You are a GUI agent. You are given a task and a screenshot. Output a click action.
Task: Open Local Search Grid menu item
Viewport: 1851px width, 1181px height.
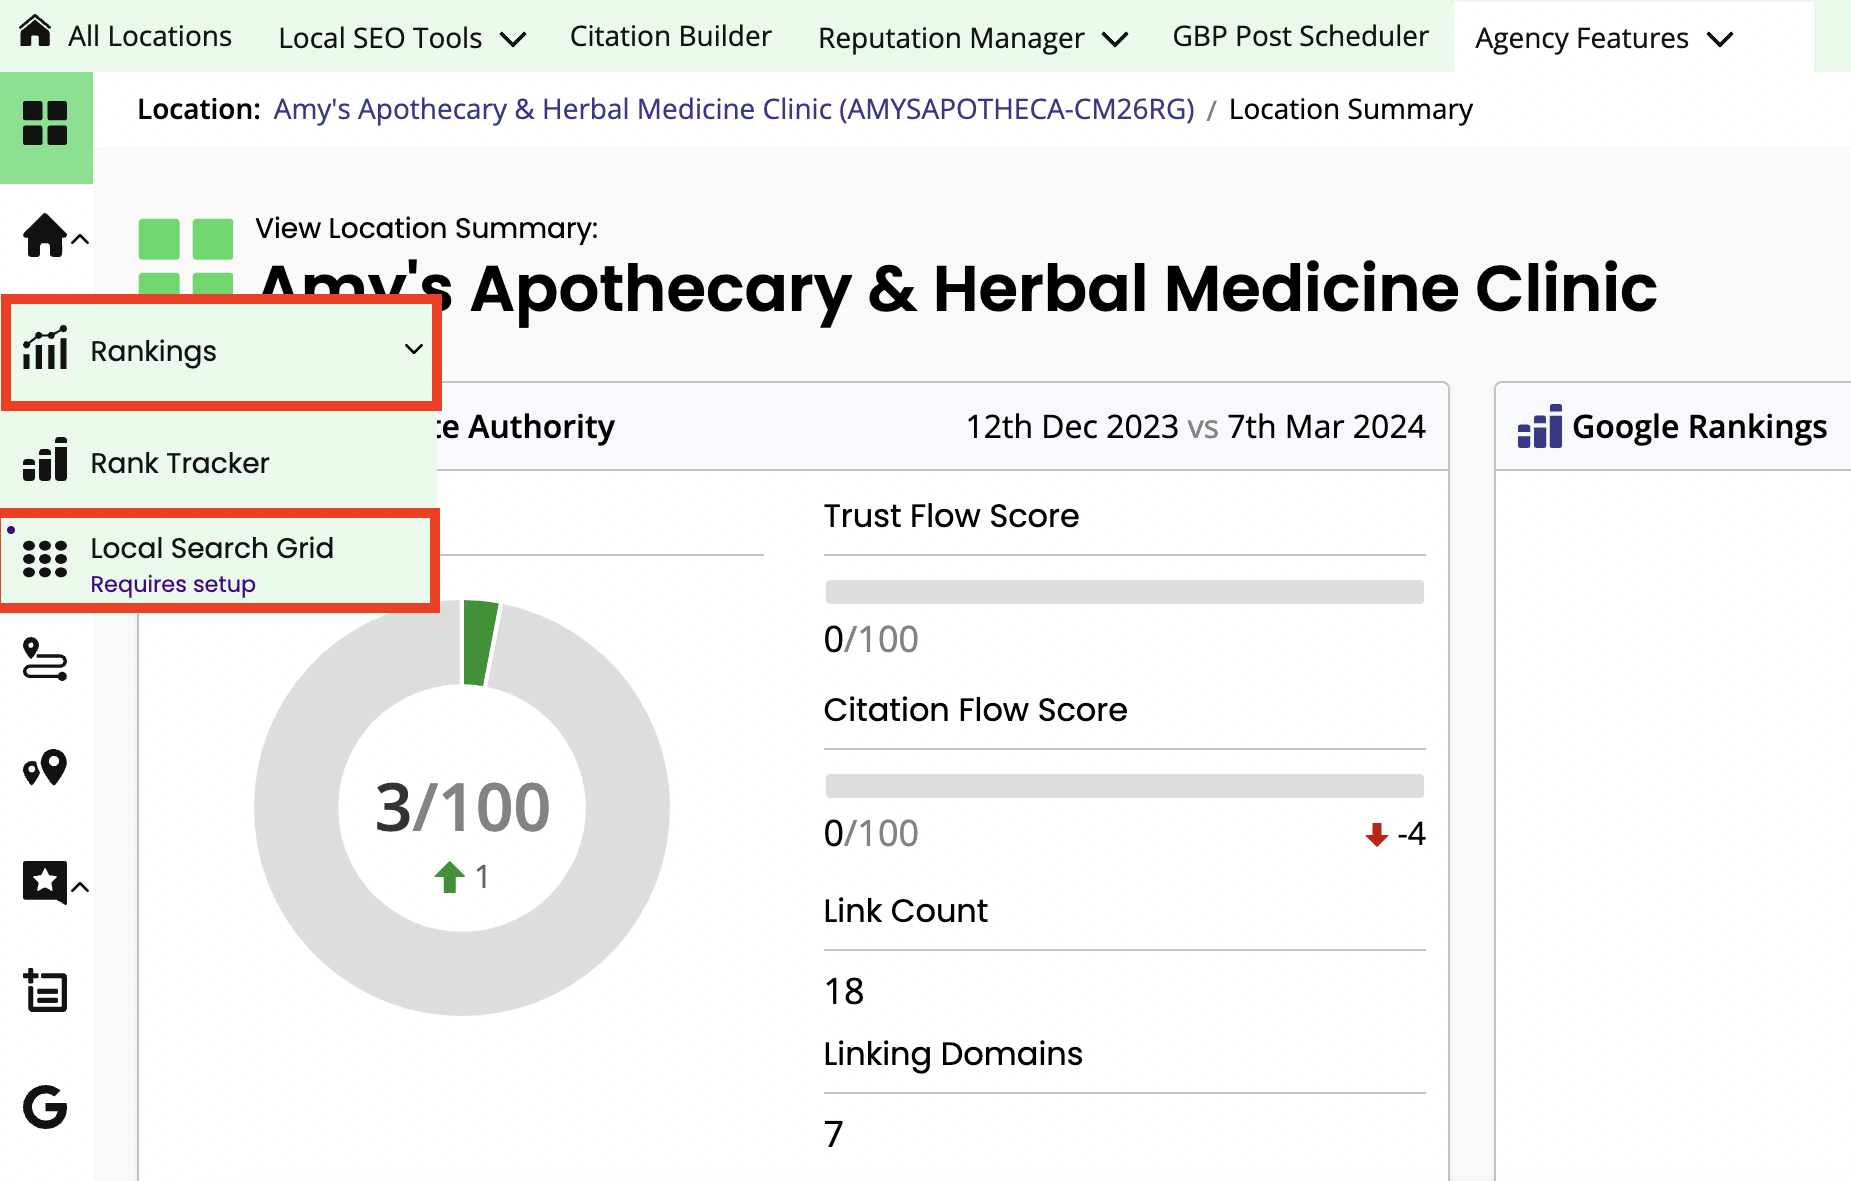(x=212, y=549)
